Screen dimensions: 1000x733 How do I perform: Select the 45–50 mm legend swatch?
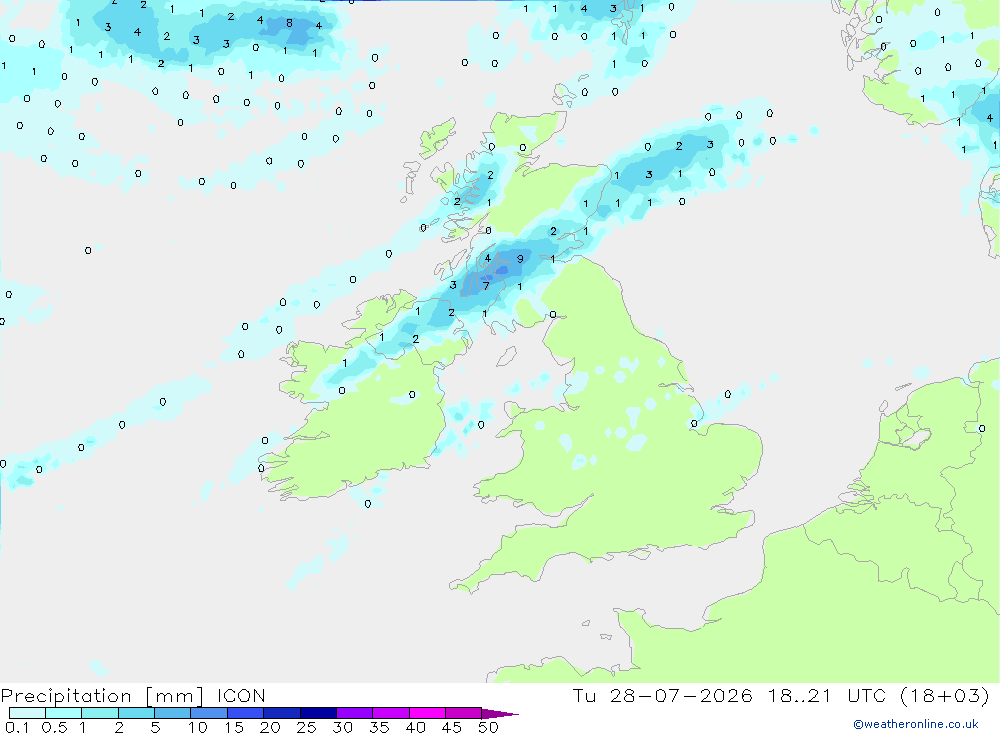point(464,713)
